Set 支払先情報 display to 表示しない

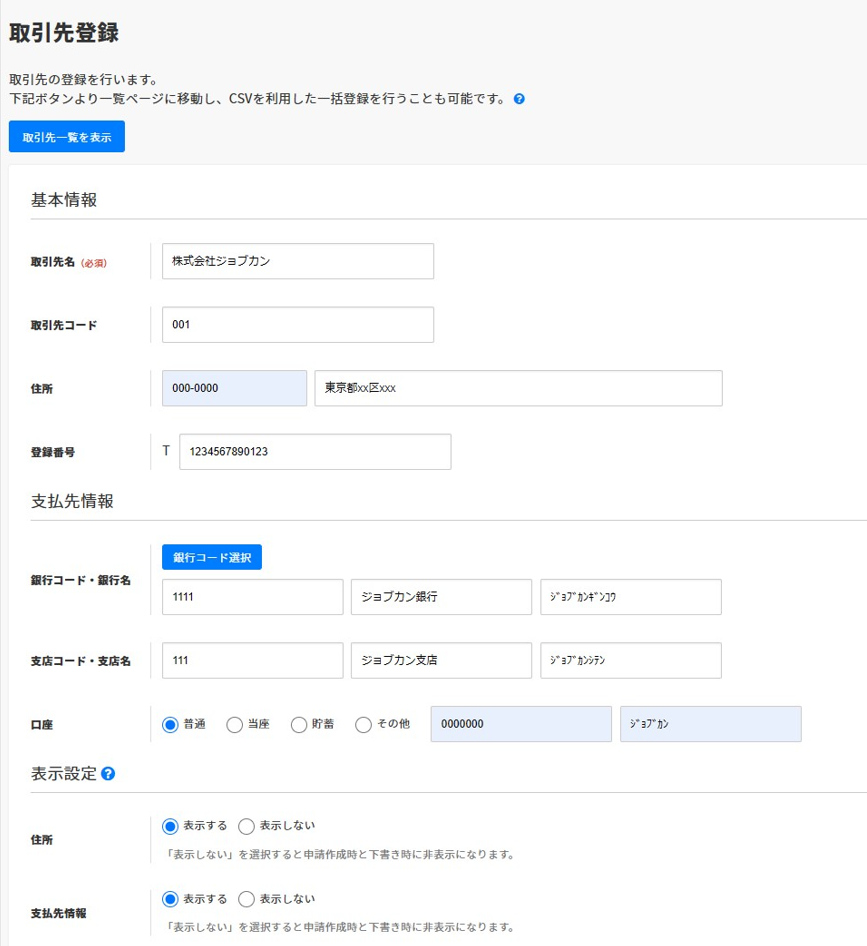tap(247, 899)
